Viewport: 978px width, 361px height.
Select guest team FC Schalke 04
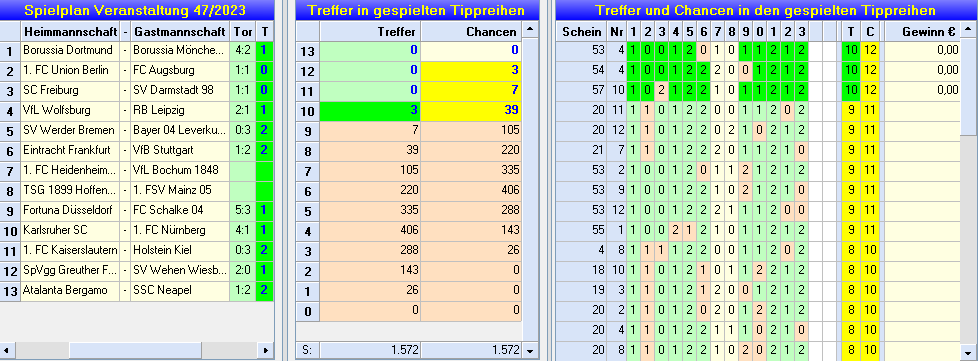click(x=180, y=210)
